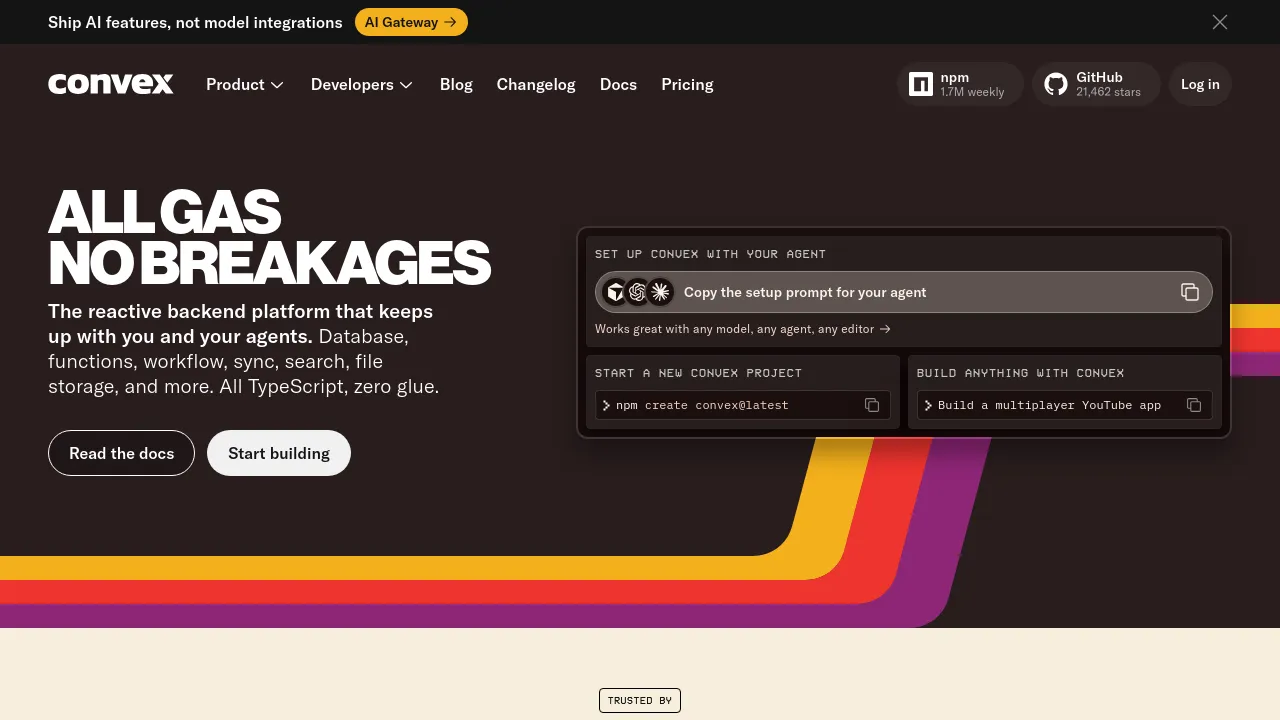
Task: Click the '21,462 stars' GitHub count
Action: click(x=1108, y=92)
